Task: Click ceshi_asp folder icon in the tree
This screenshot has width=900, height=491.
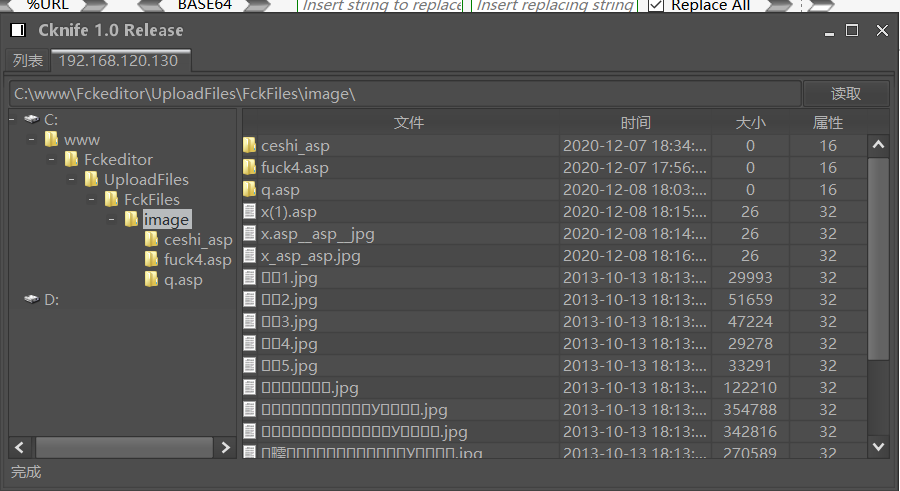Action: click(x=152, y=239)
